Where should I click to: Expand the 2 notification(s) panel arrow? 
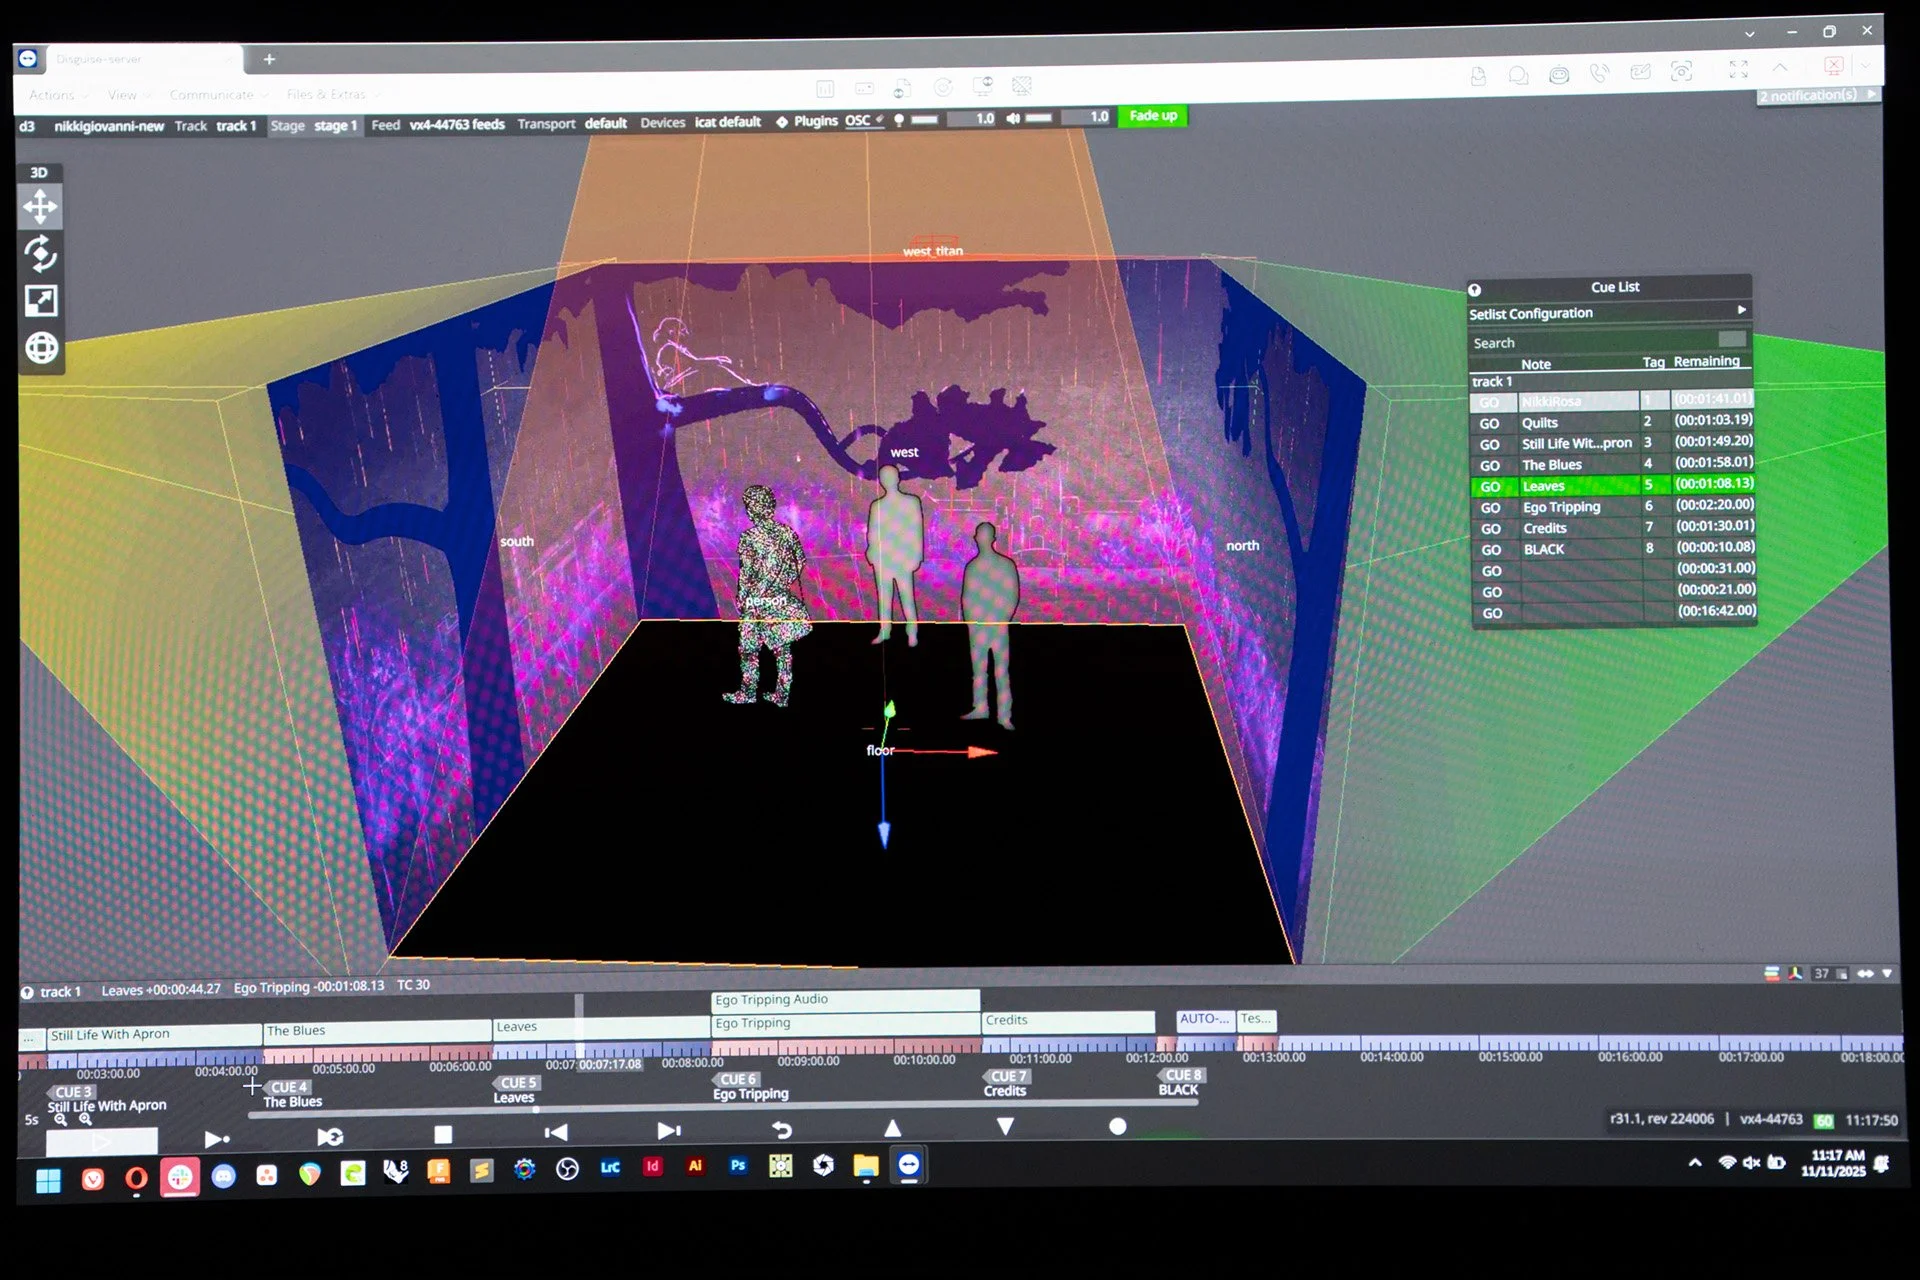pyautogui.click(x=1871, y=94)
